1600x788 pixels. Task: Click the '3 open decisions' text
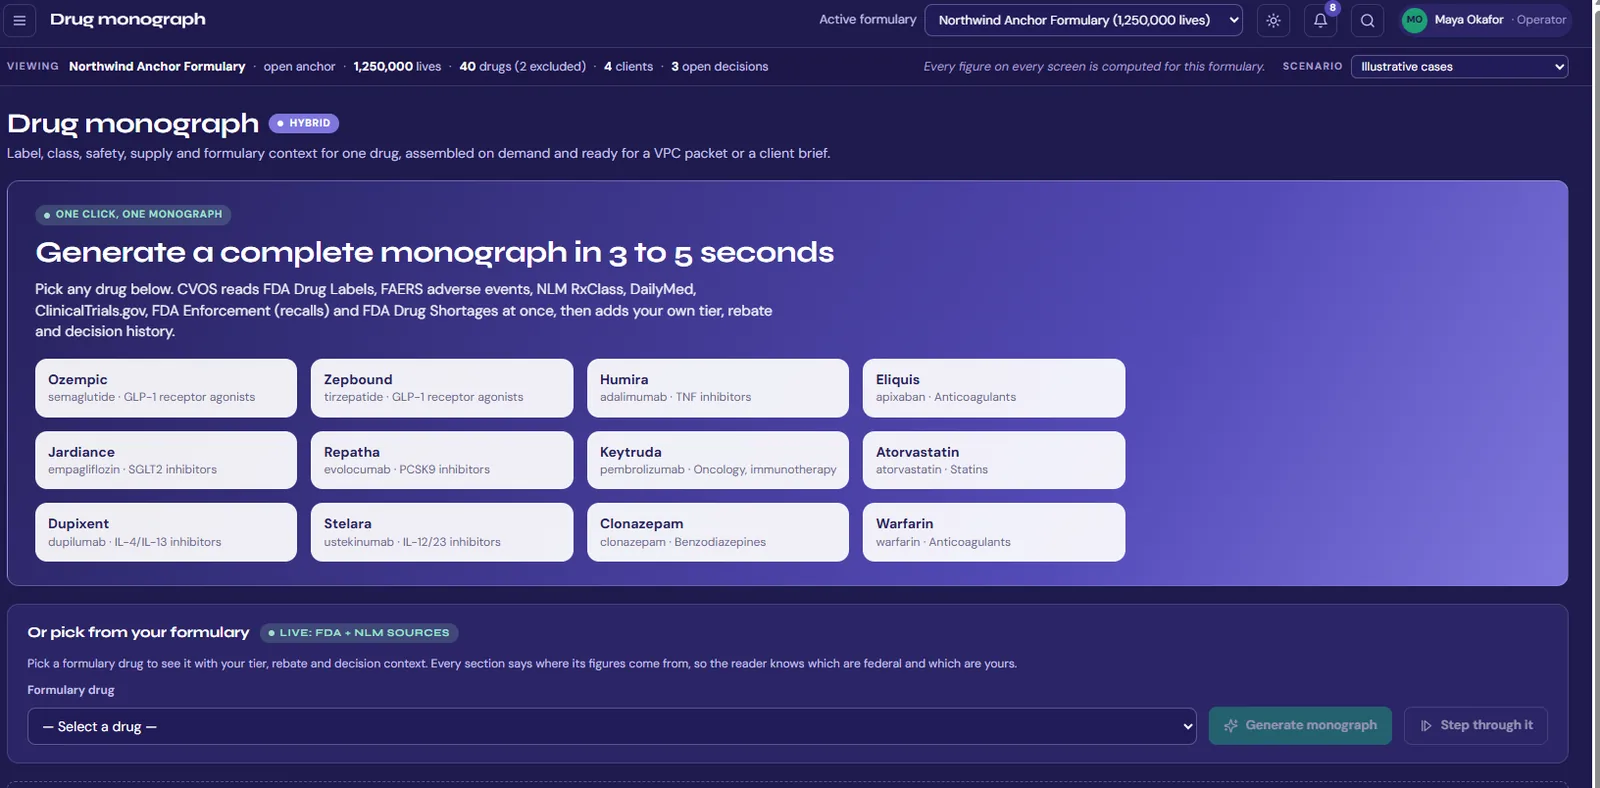click(x=720, y=67)
